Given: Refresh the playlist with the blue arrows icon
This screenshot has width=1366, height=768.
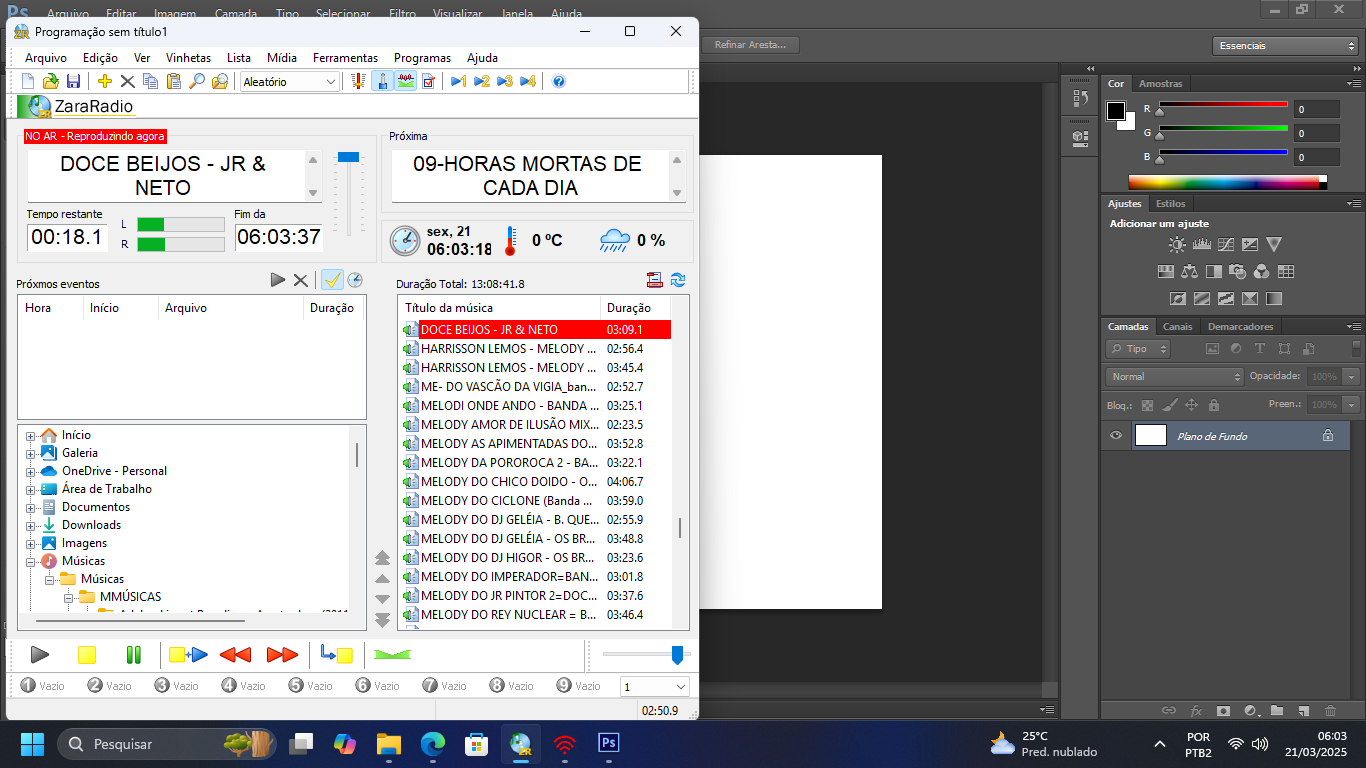Looking at the screenshot, I should (678, 280).
